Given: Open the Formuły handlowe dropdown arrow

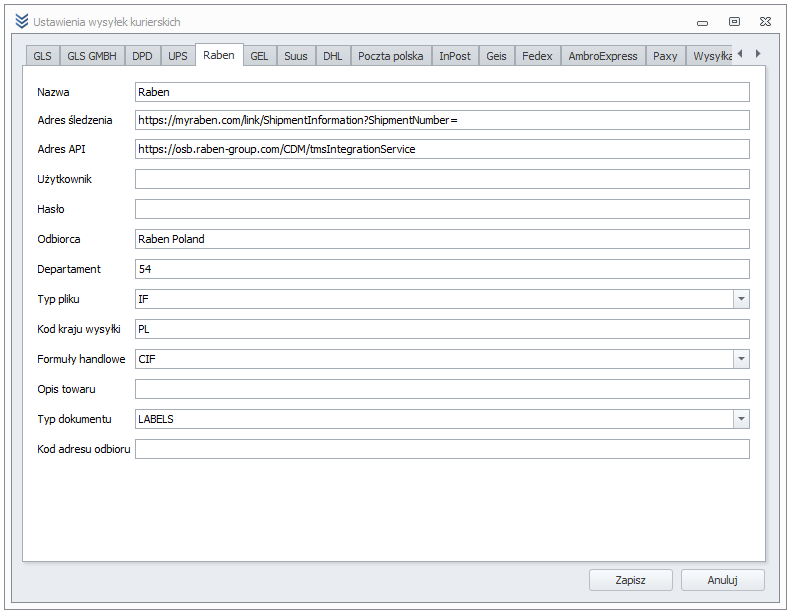Looking at the screenshot, I should pos(741,359).
